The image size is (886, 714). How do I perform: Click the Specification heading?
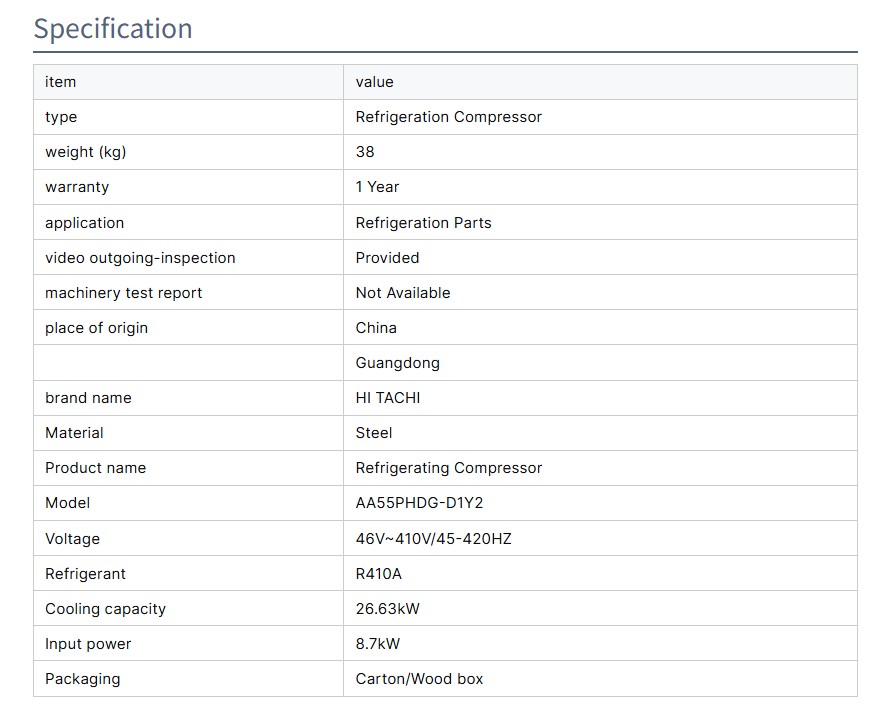click(113, 29)
